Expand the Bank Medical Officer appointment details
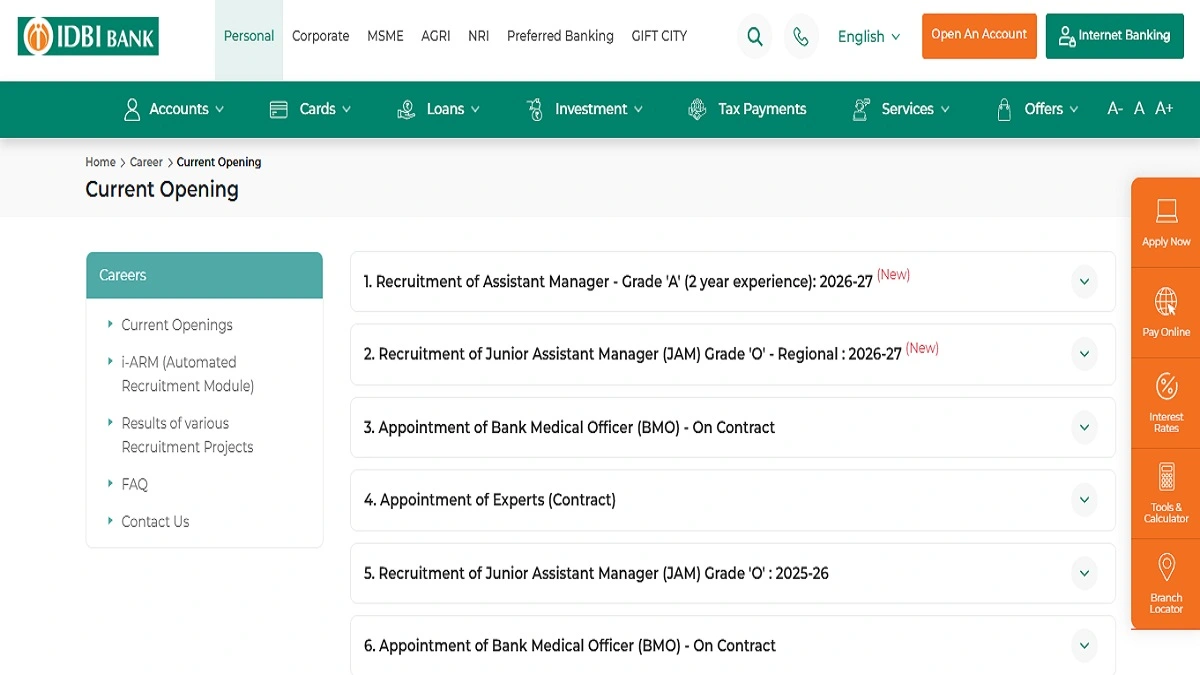Screen dimensions: 1200x675 1085,428
